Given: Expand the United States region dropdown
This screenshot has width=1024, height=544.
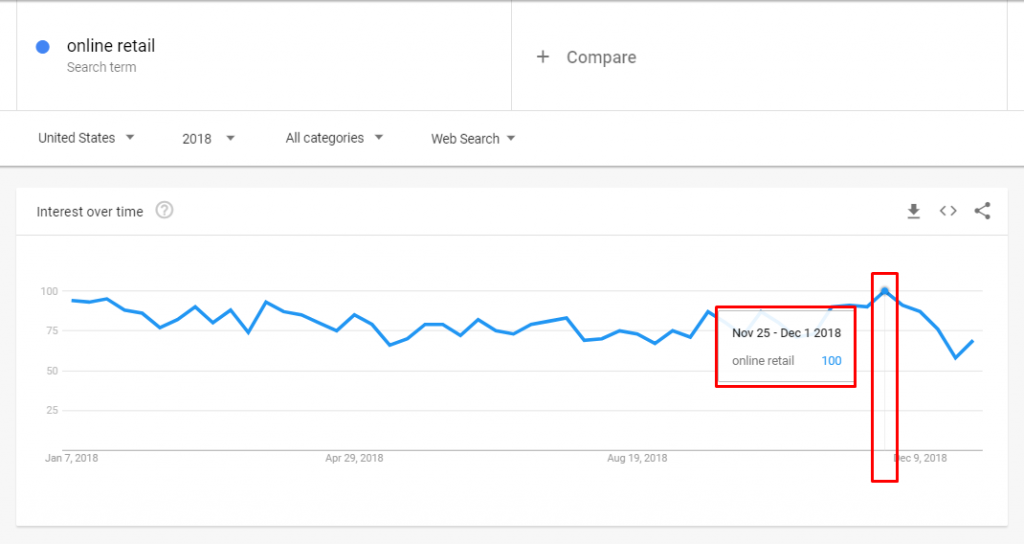Looking at the screenshot, I should 86,138.
